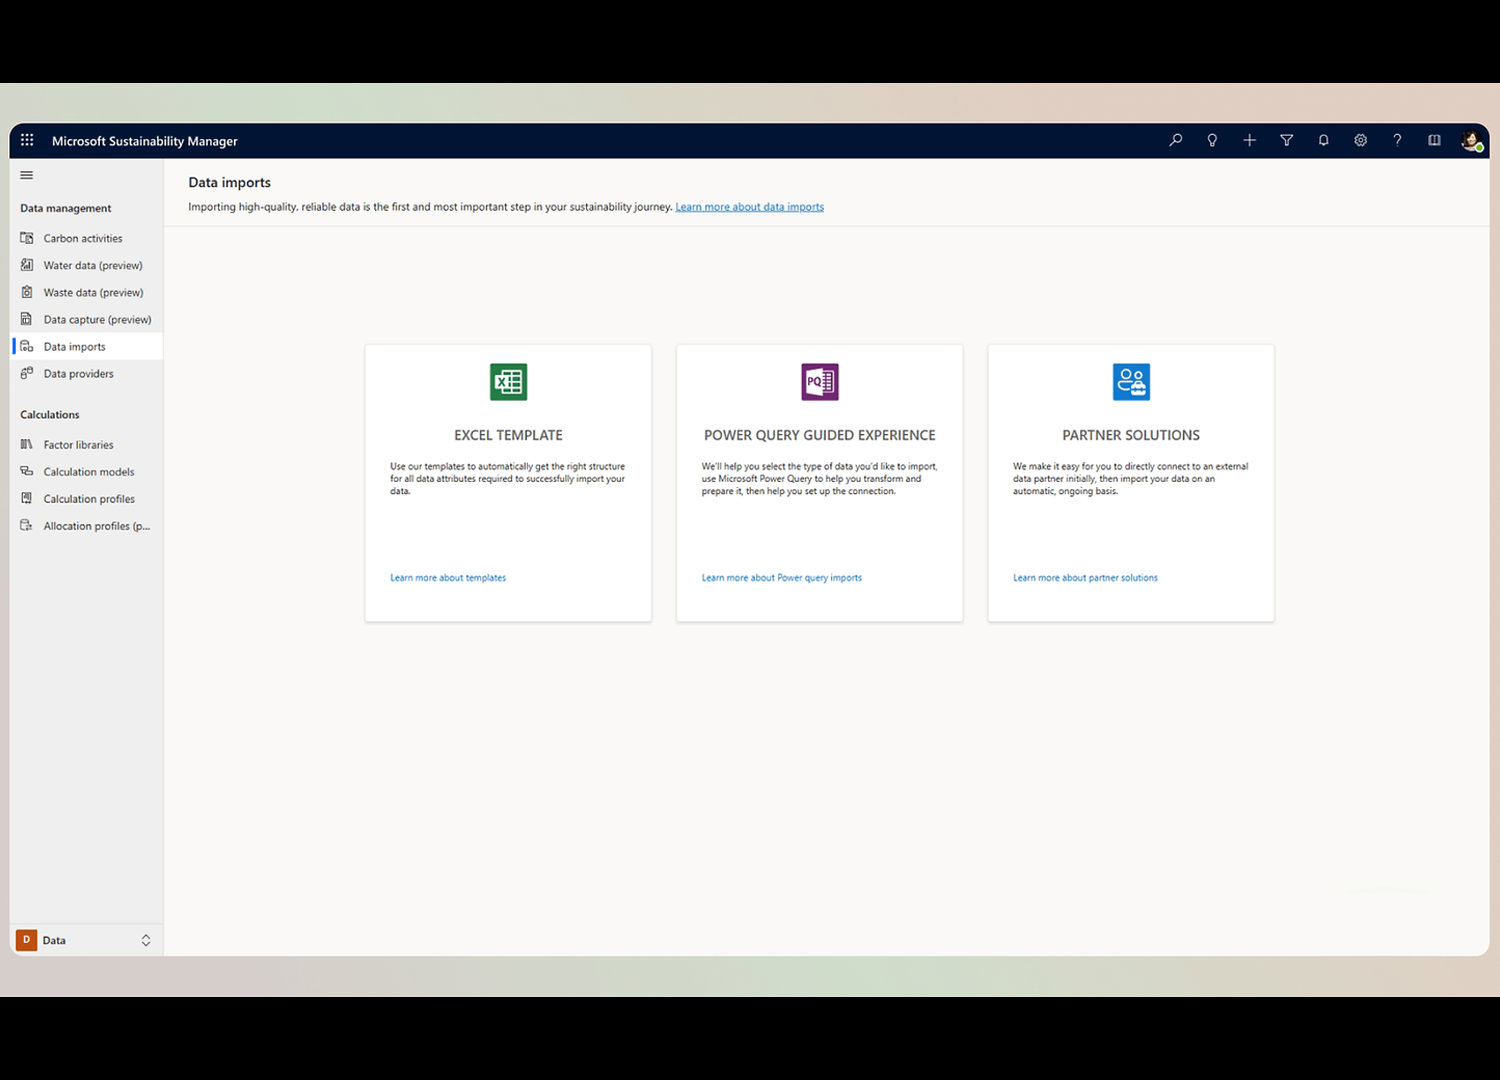
Task: Click the Factor libraries sidebar icon
Action: click(27, 444)
